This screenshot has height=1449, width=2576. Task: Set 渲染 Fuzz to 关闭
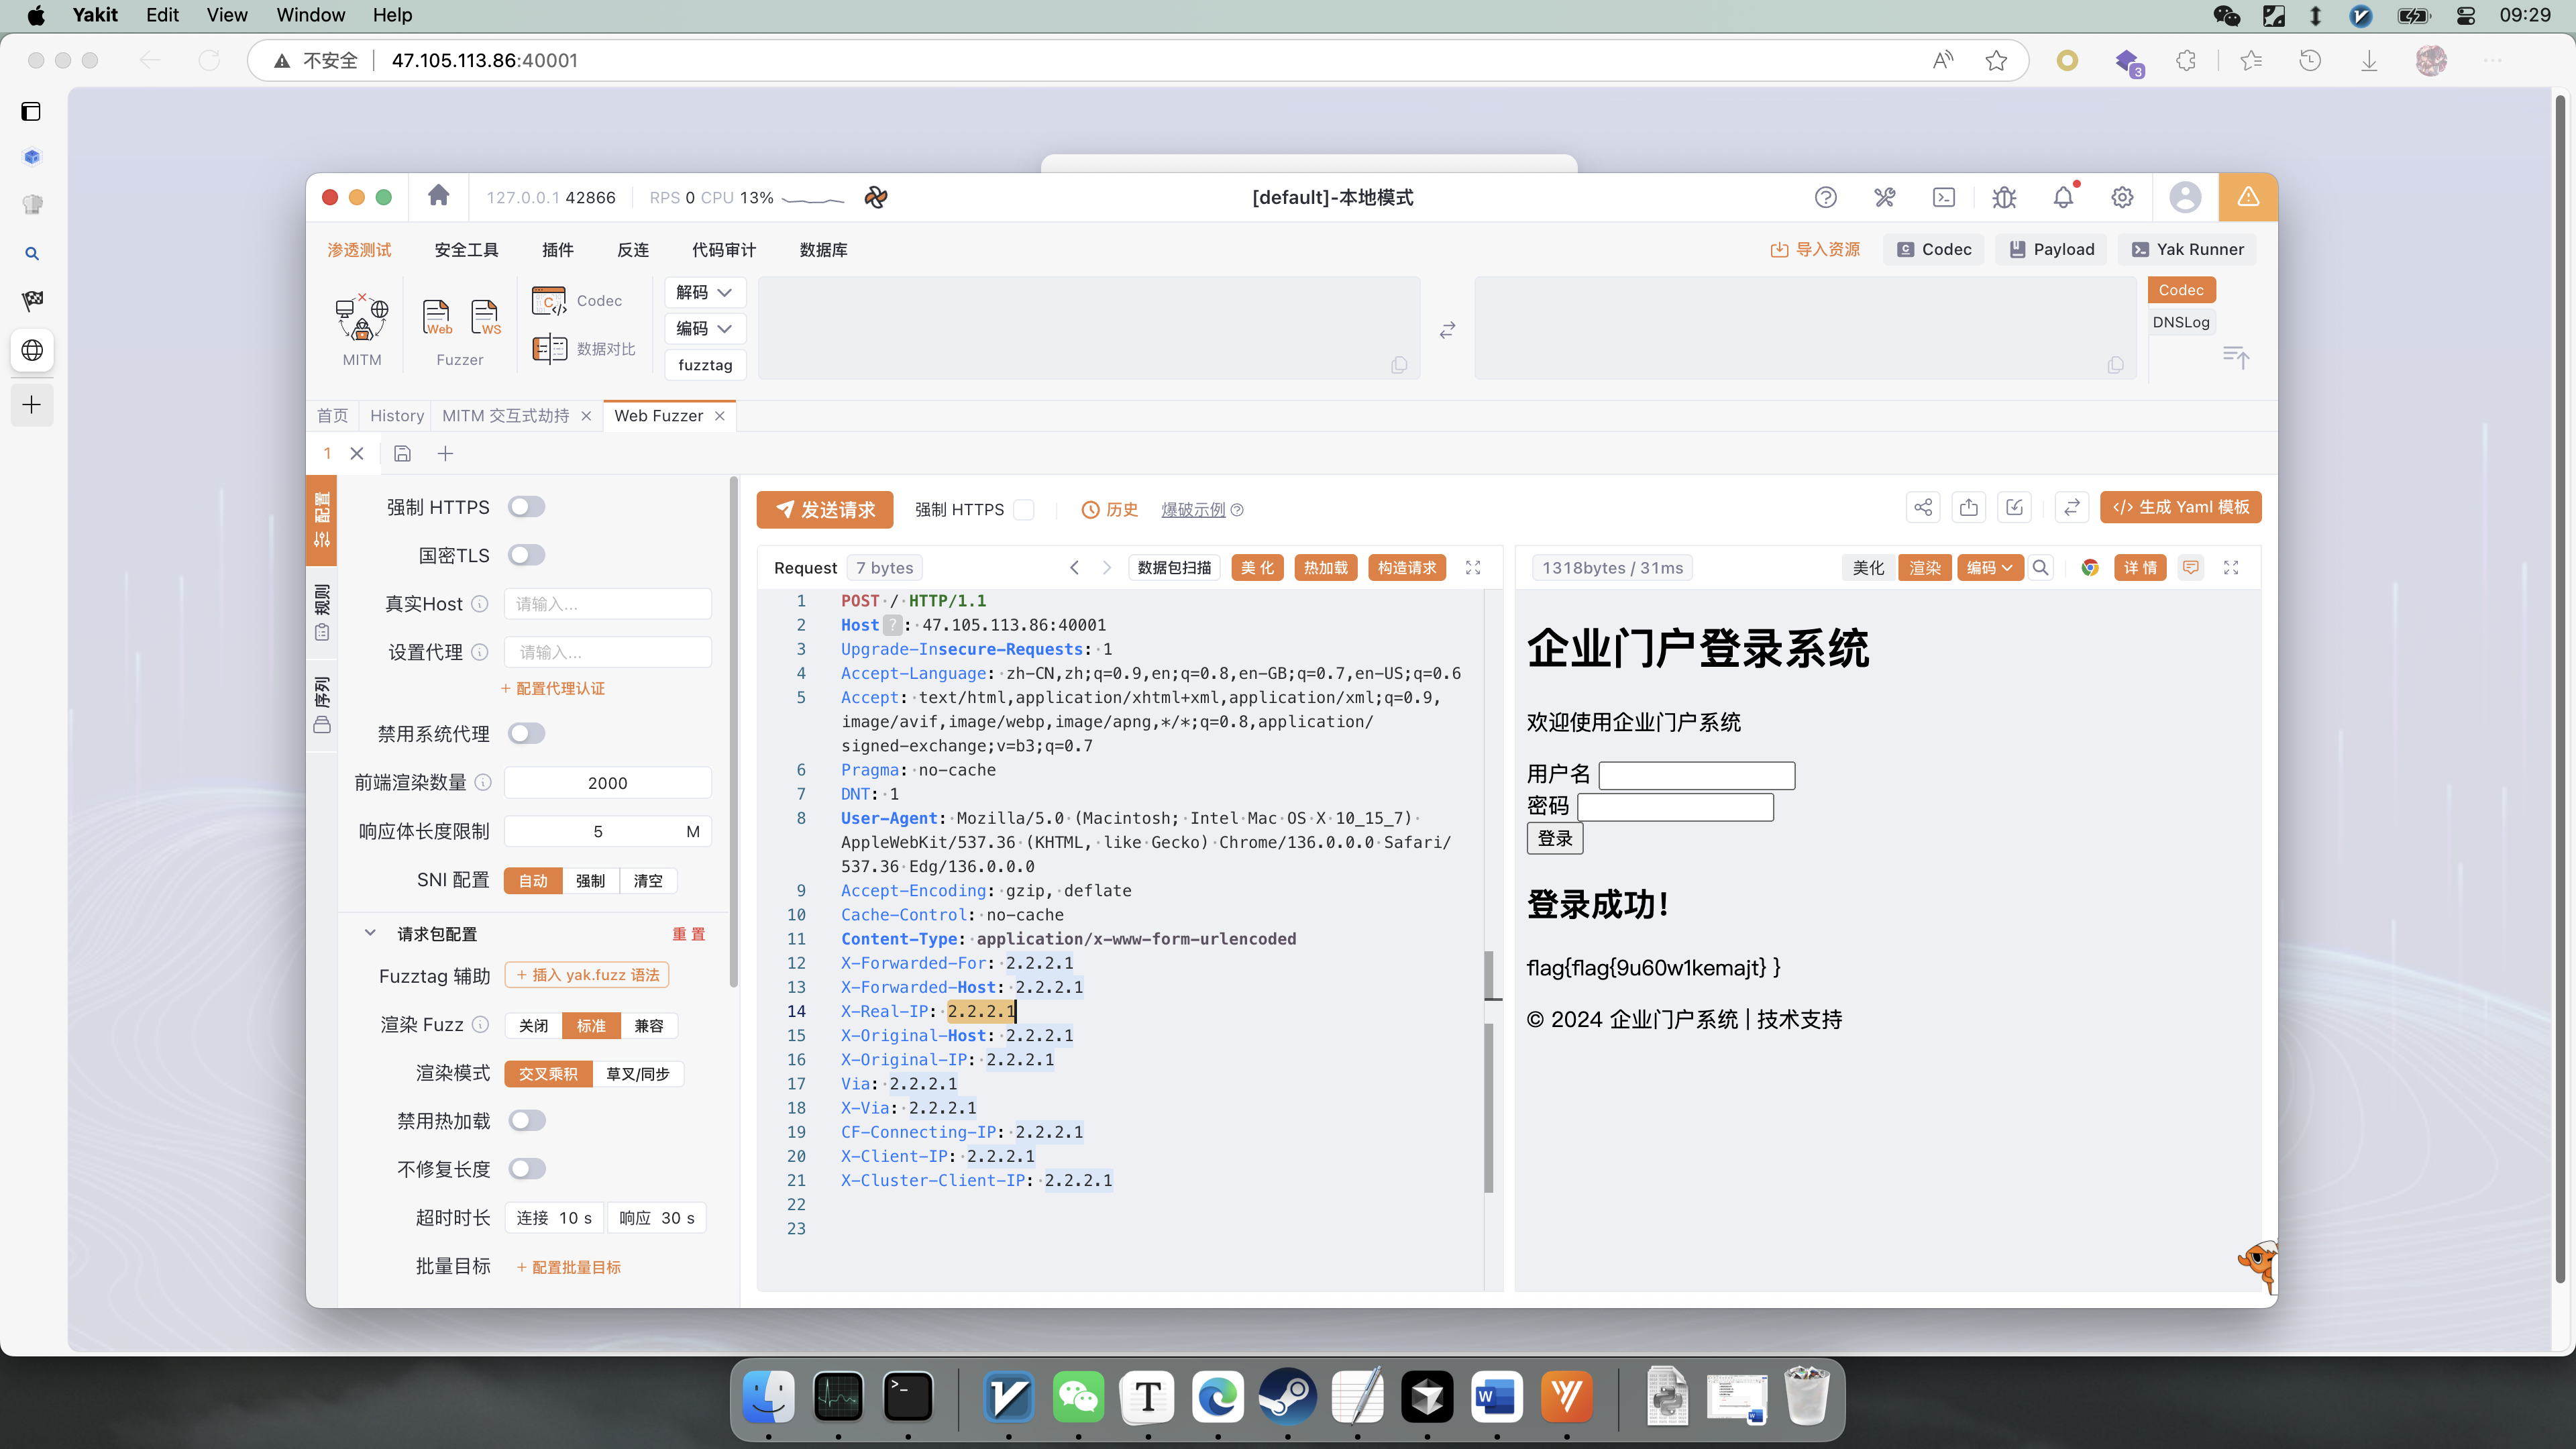tap(533, 1026)
